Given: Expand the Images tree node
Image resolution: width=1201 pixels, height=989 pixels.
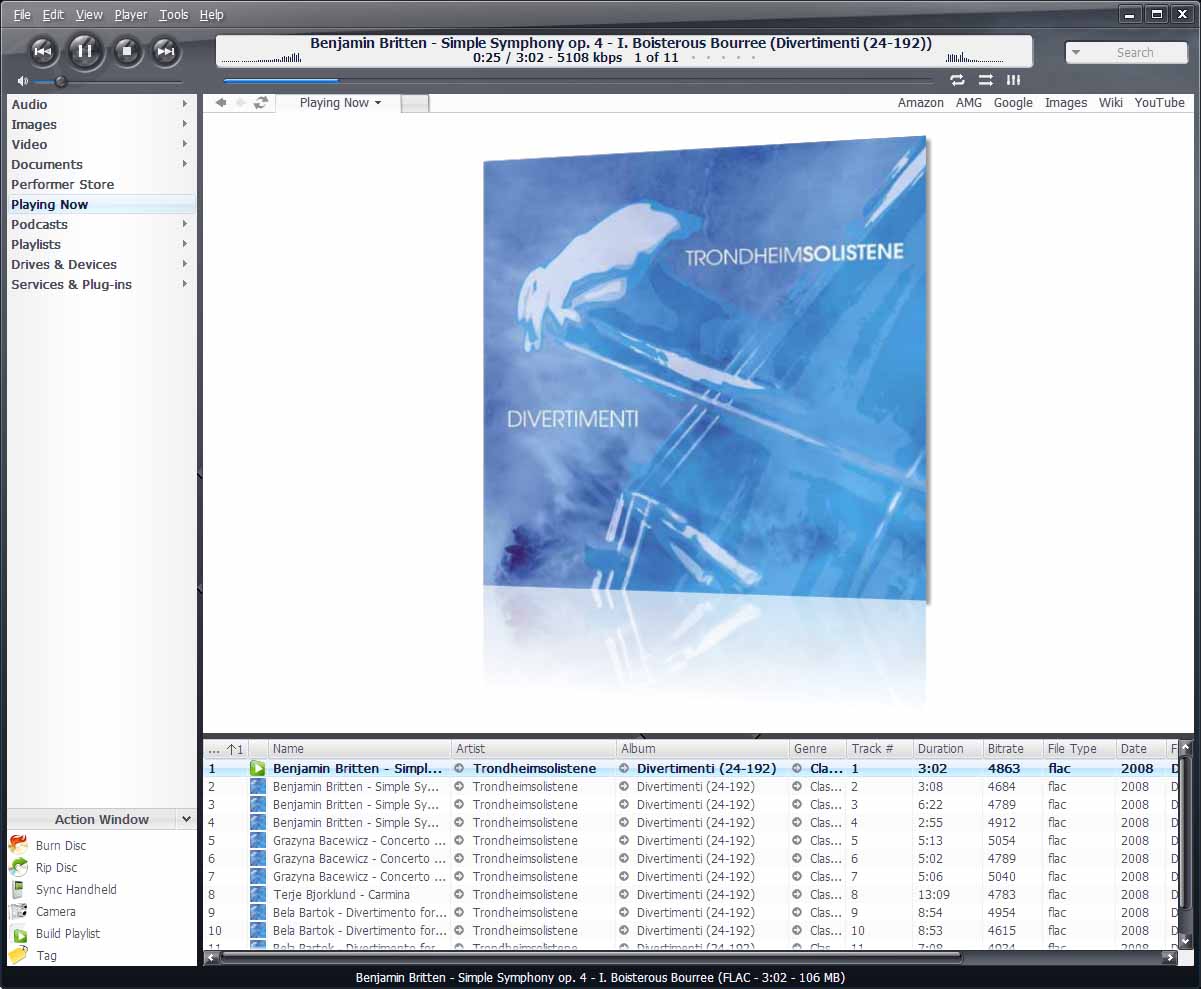Looking at the screenshot, I should 185,124.
